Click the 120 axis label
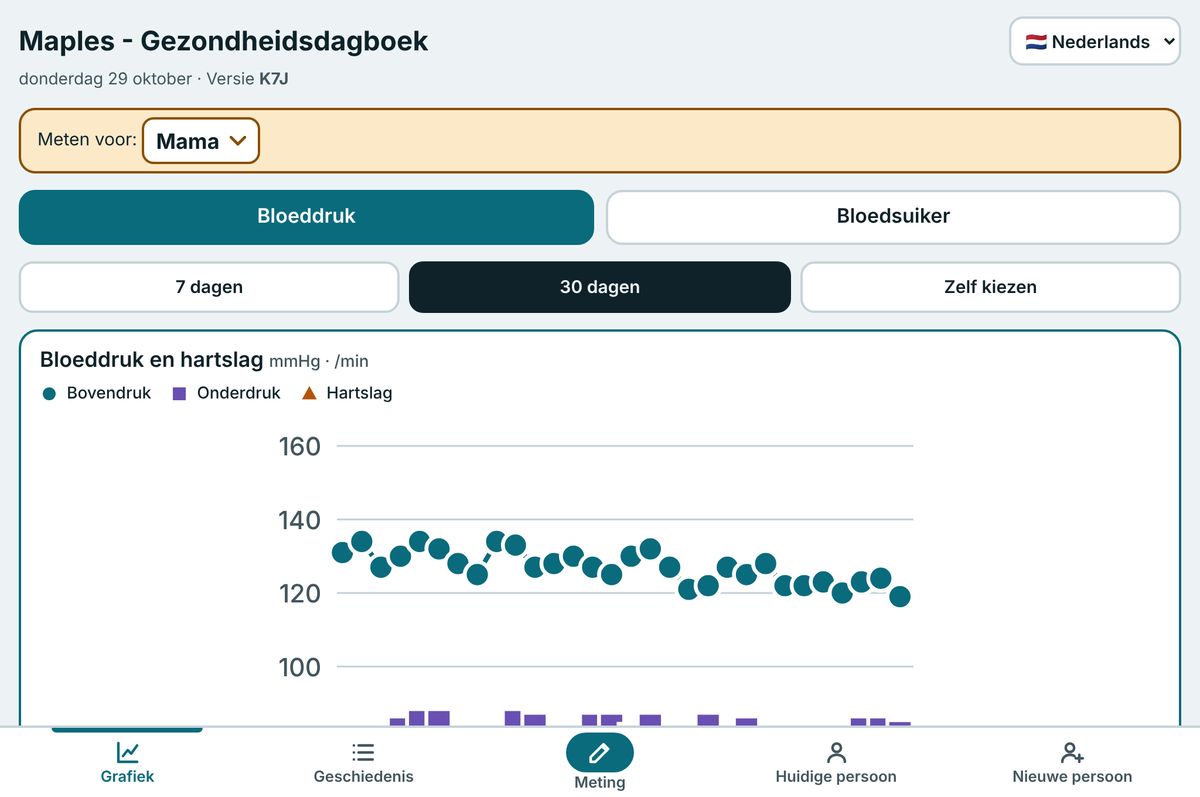1200x797 pixels. pos(300,593)
